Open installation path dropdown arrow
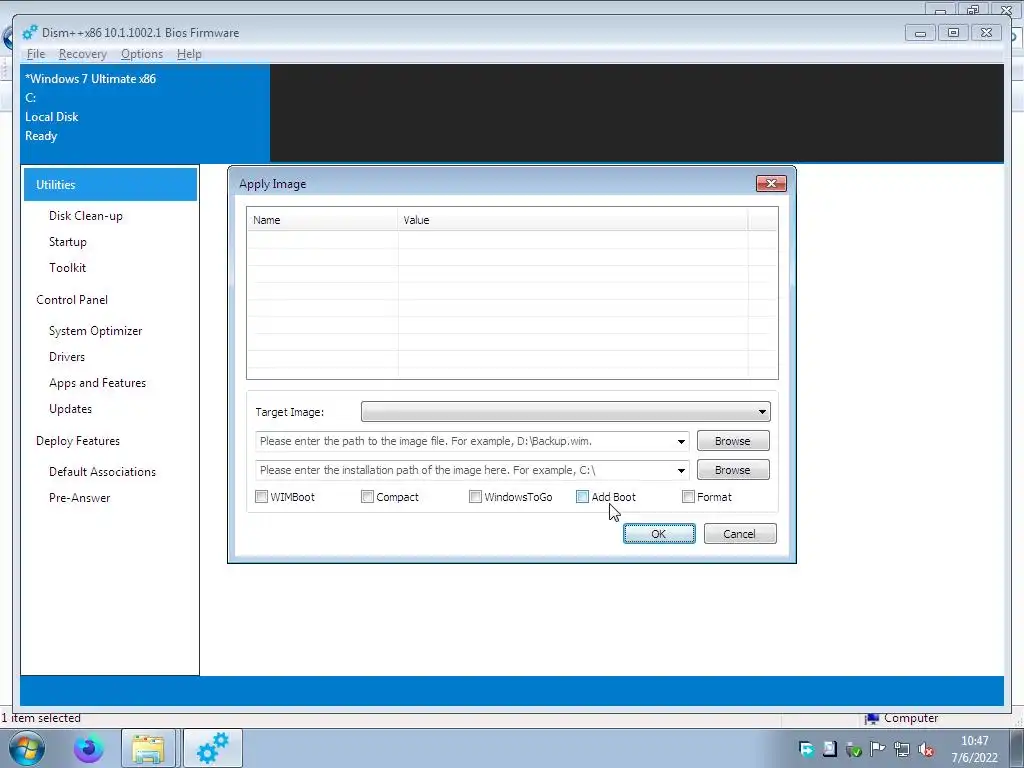The width and height of the screenshot is (1024, 768). [681, 470]
